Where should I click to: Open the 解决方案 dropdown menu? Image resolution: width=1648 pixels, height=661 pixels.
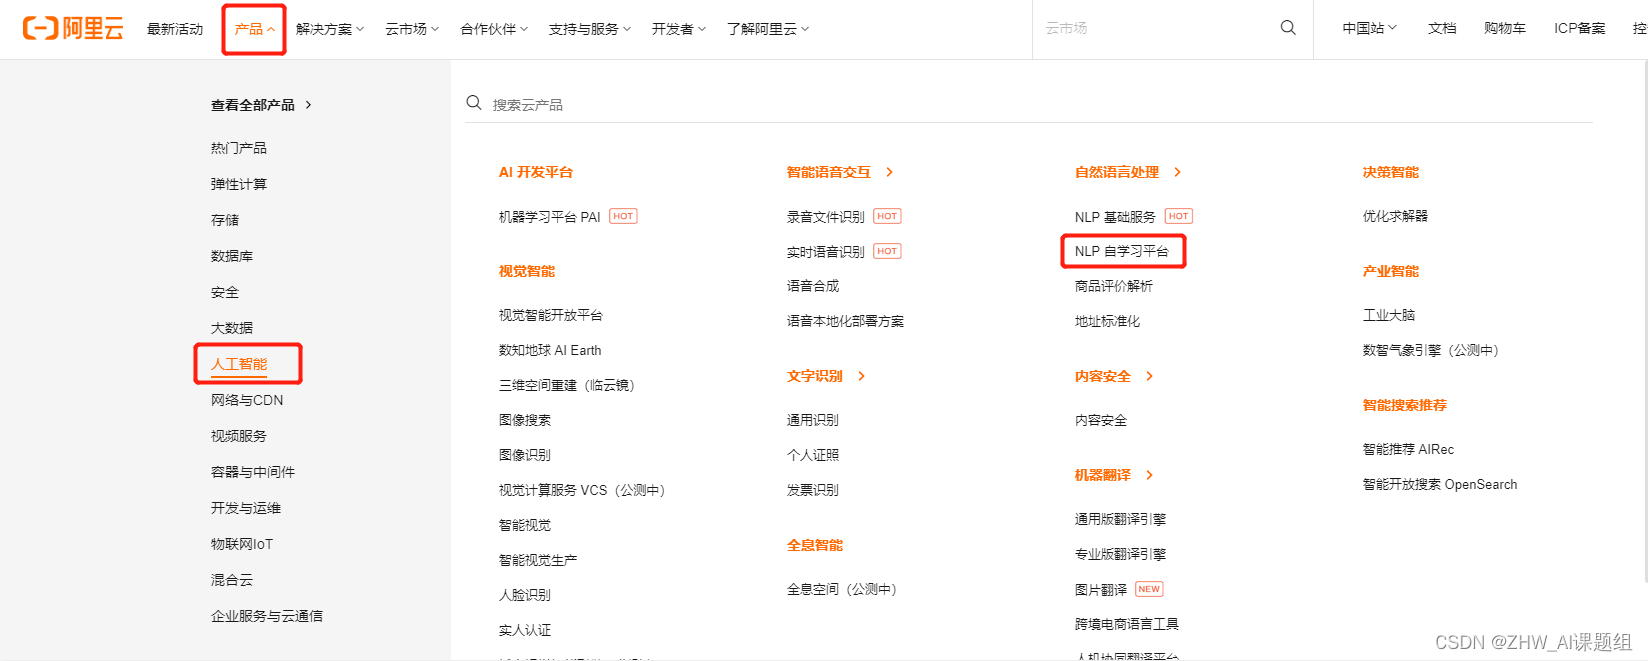click(330, 29)
